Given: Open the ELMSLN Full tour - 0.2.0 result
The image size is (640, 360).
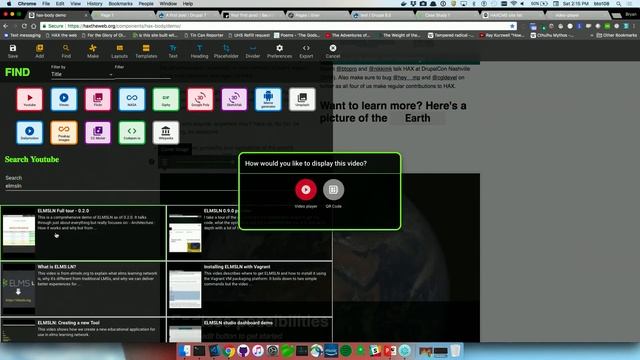Looking at the screenshot, I should [83, 233].
